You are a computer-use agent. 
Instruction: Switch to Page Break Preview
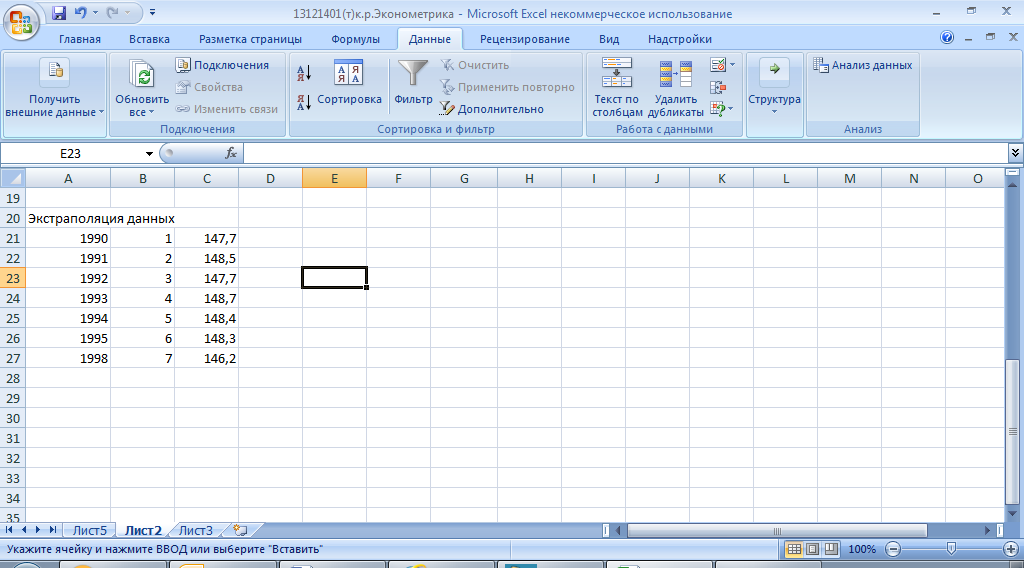pyautogui.click(x=831, y=550)
